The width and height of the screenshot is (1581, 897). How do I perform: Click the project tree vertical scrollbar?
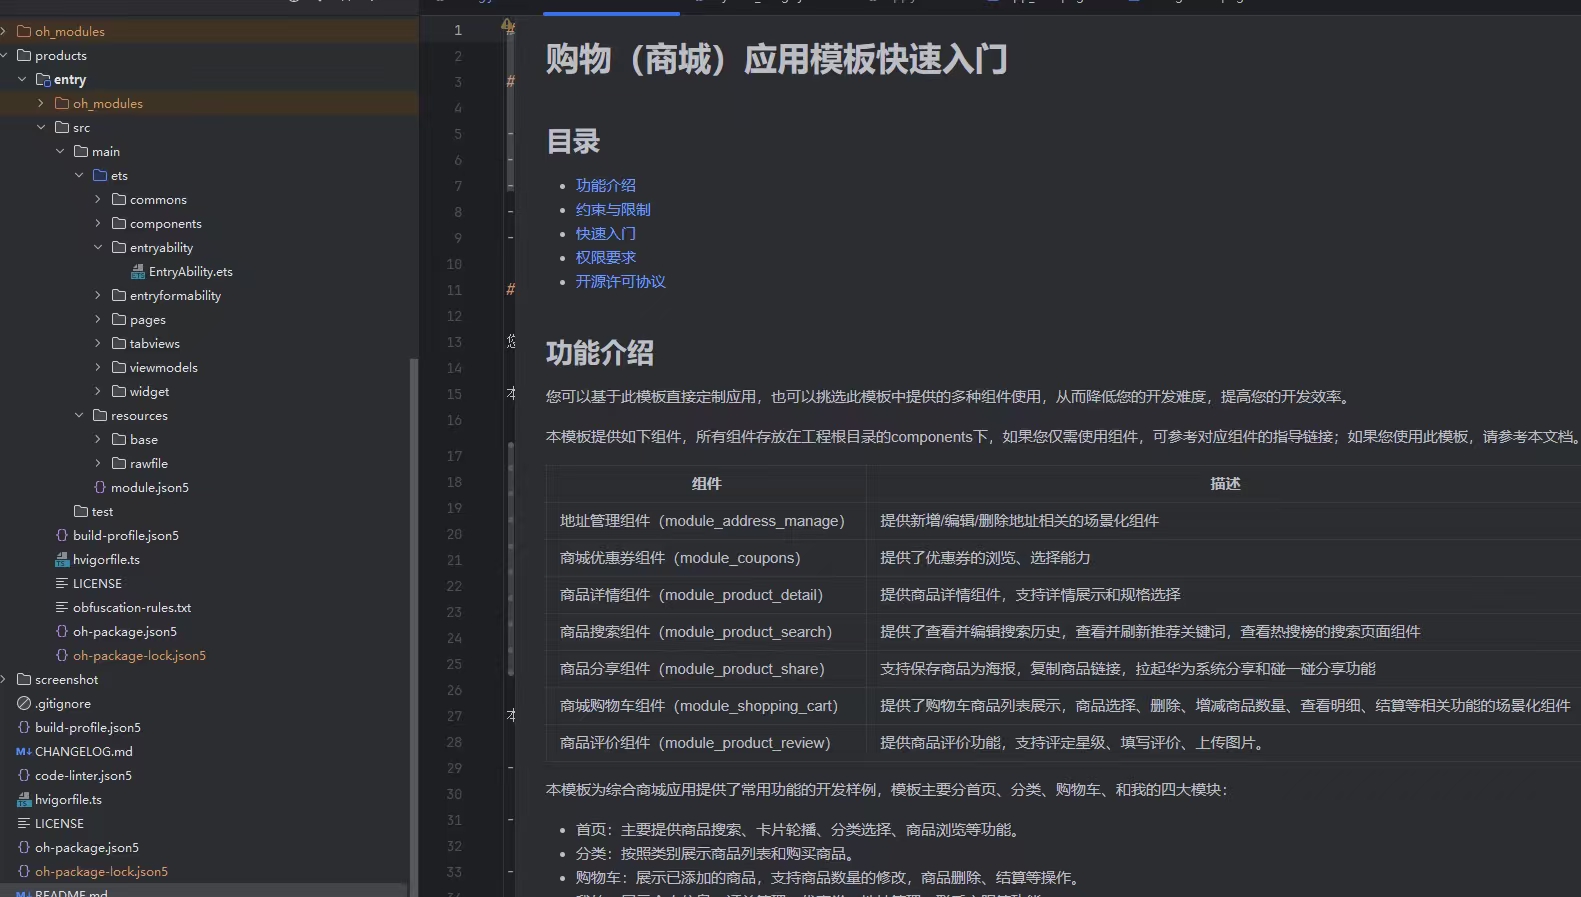tap(414, 620)
